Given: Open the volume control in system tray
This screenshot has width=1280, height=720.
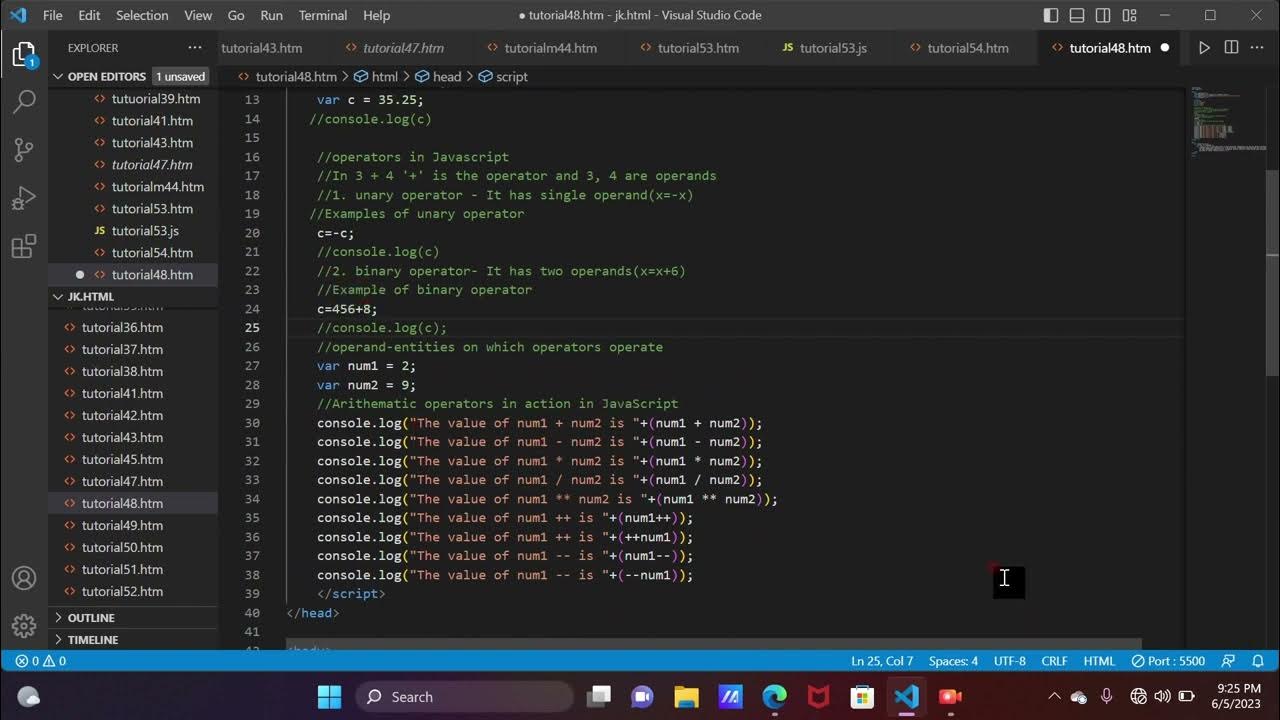Looking at the screenshot, I should [x=1162, y=697].
